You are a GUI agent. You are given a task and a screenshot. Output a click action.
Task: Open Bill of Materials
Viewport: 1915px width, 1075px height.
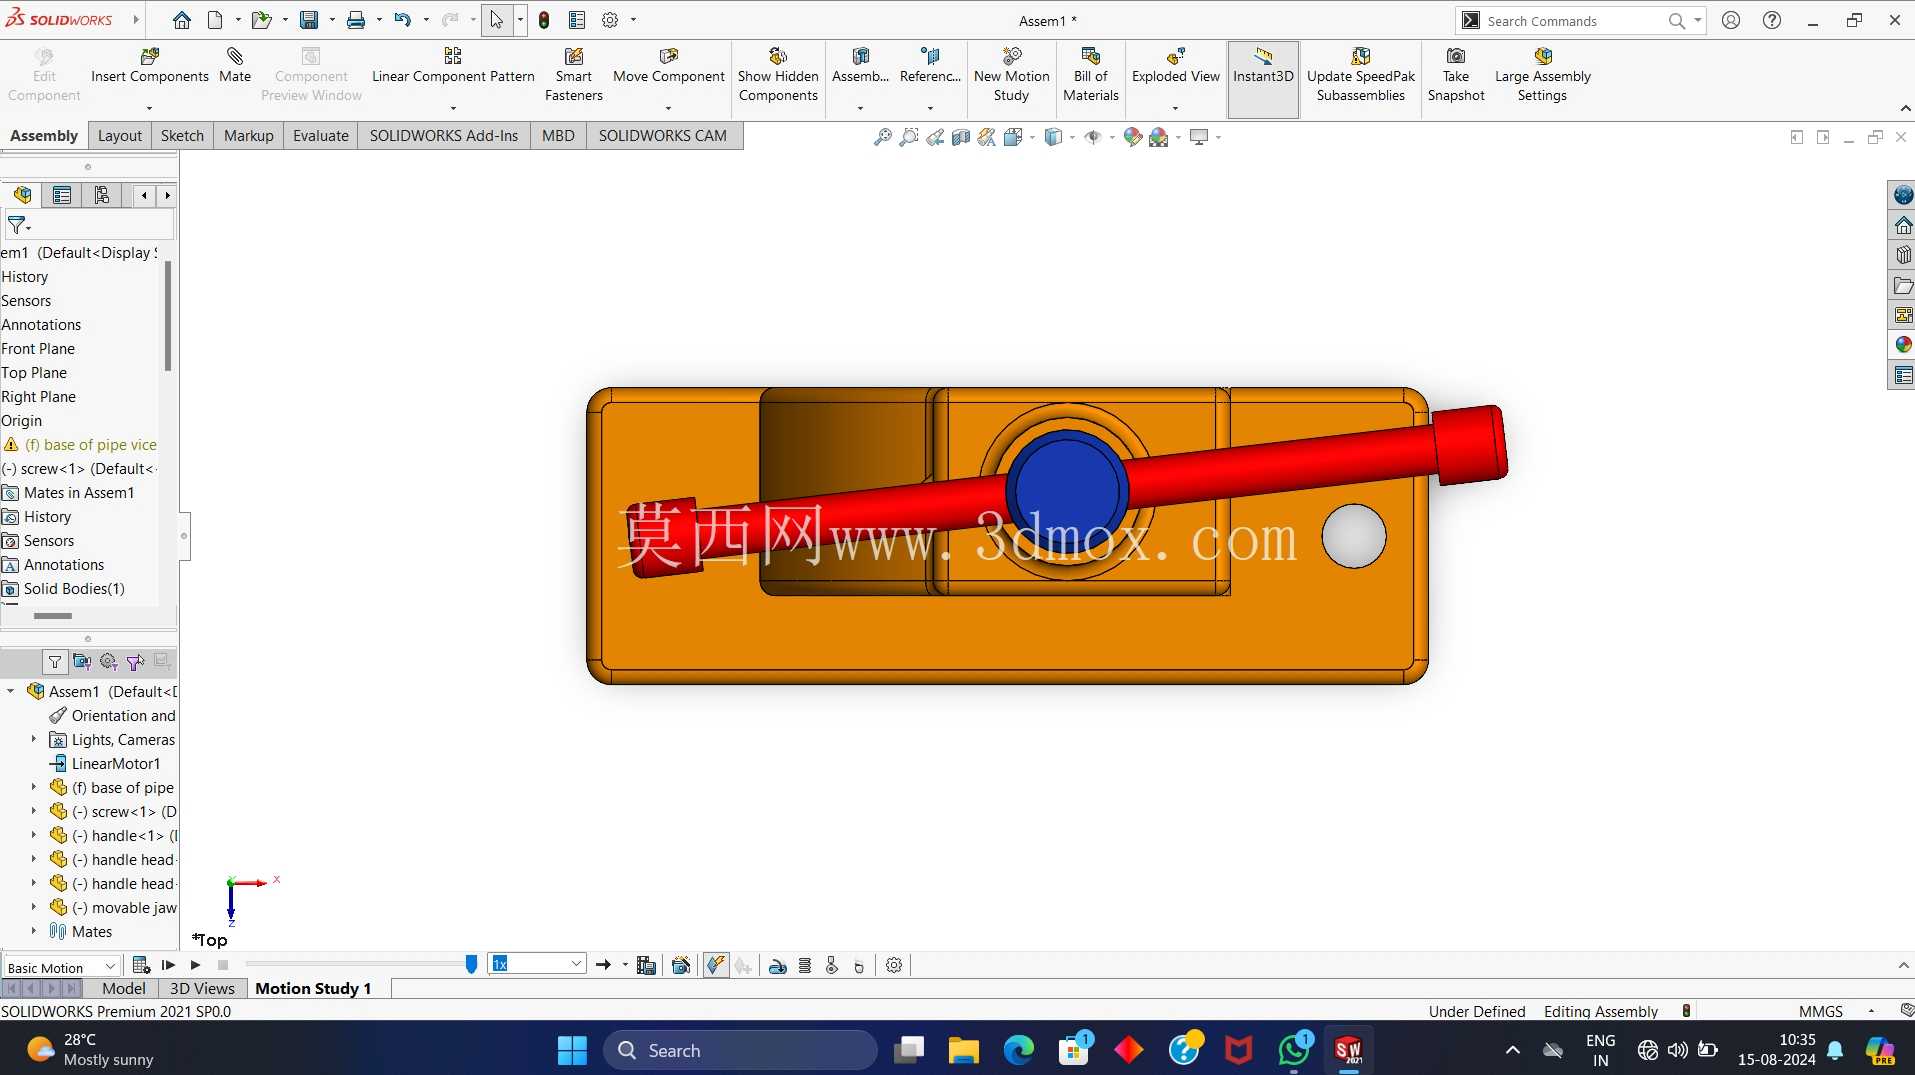click(x=1091, y=75)
